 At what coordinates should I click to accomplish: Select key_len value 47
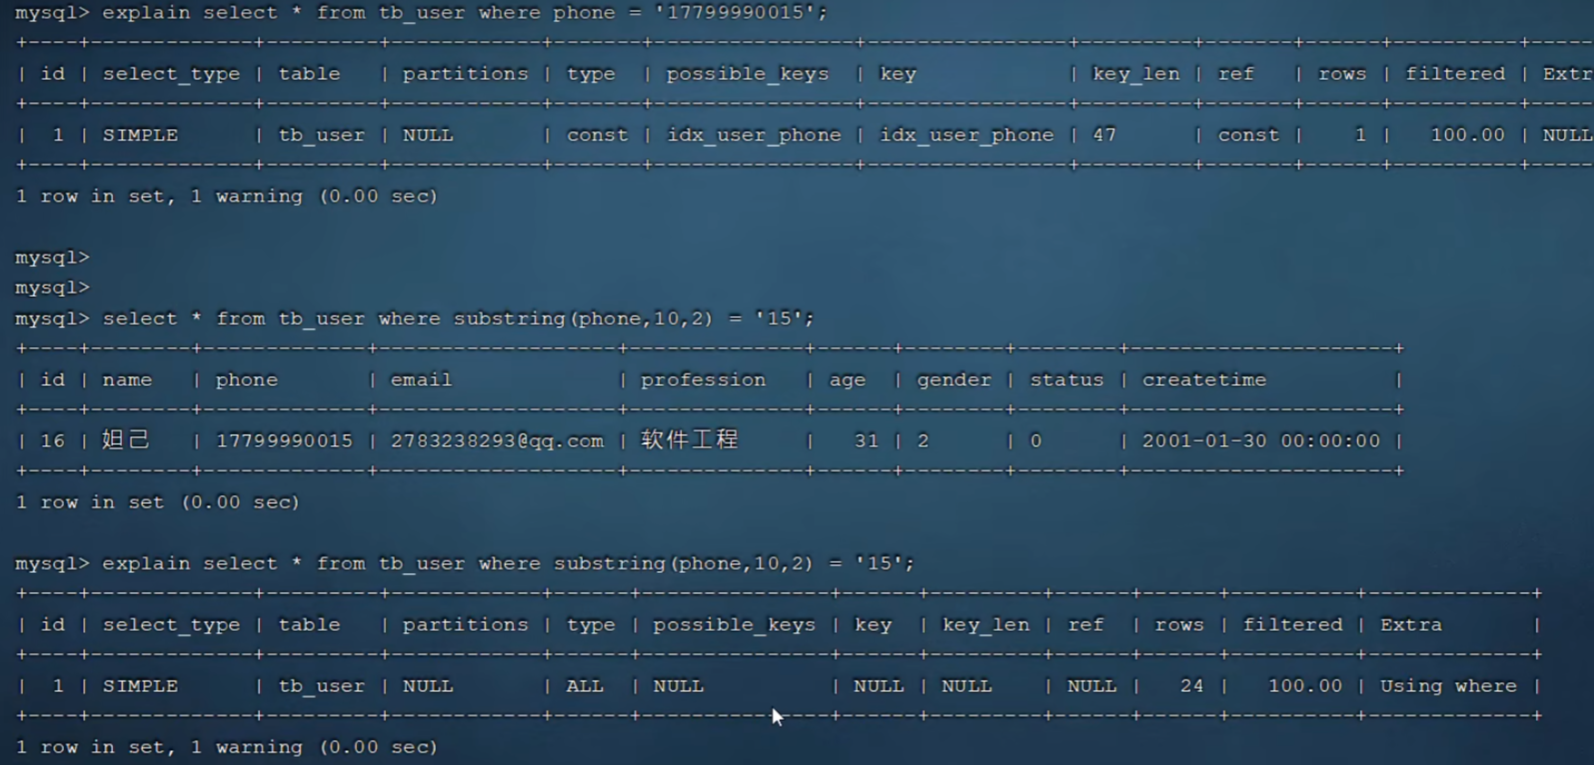(1104, 135)
